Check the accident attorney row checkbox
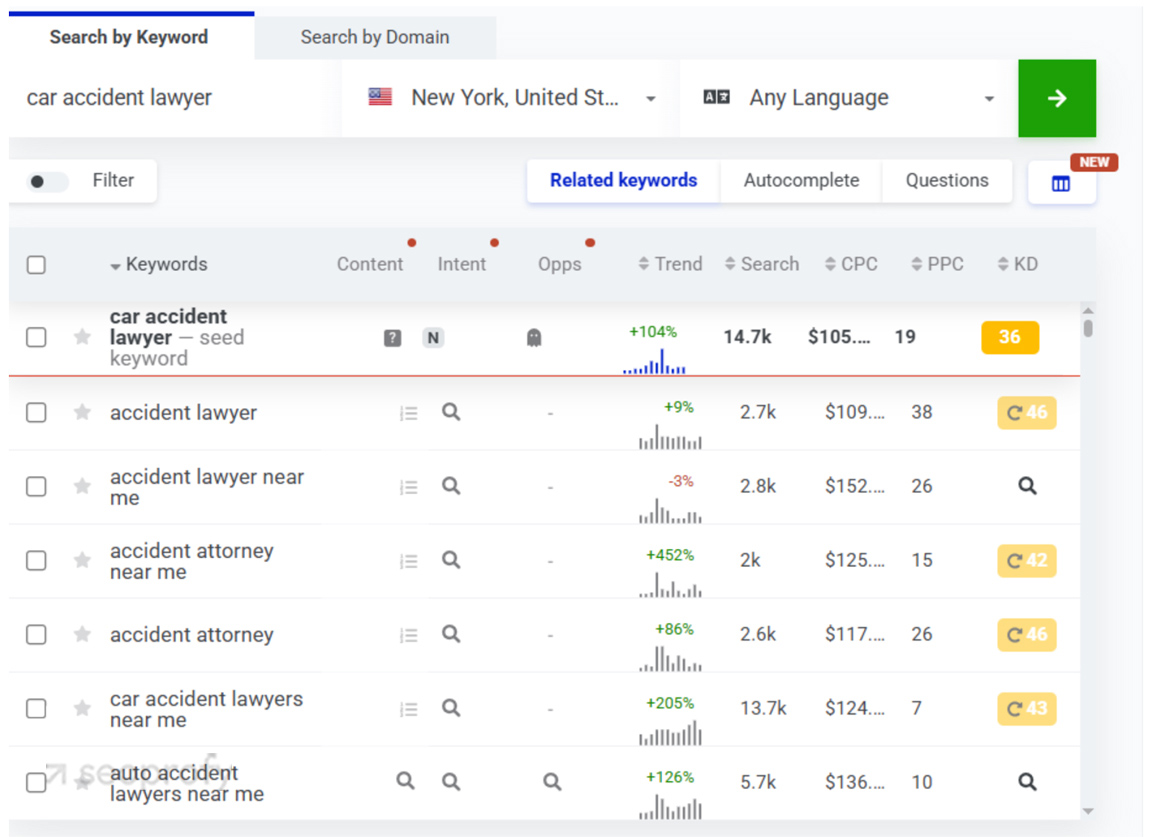The width and height of the screenshot is (1152, 837). tap(36, 634)
